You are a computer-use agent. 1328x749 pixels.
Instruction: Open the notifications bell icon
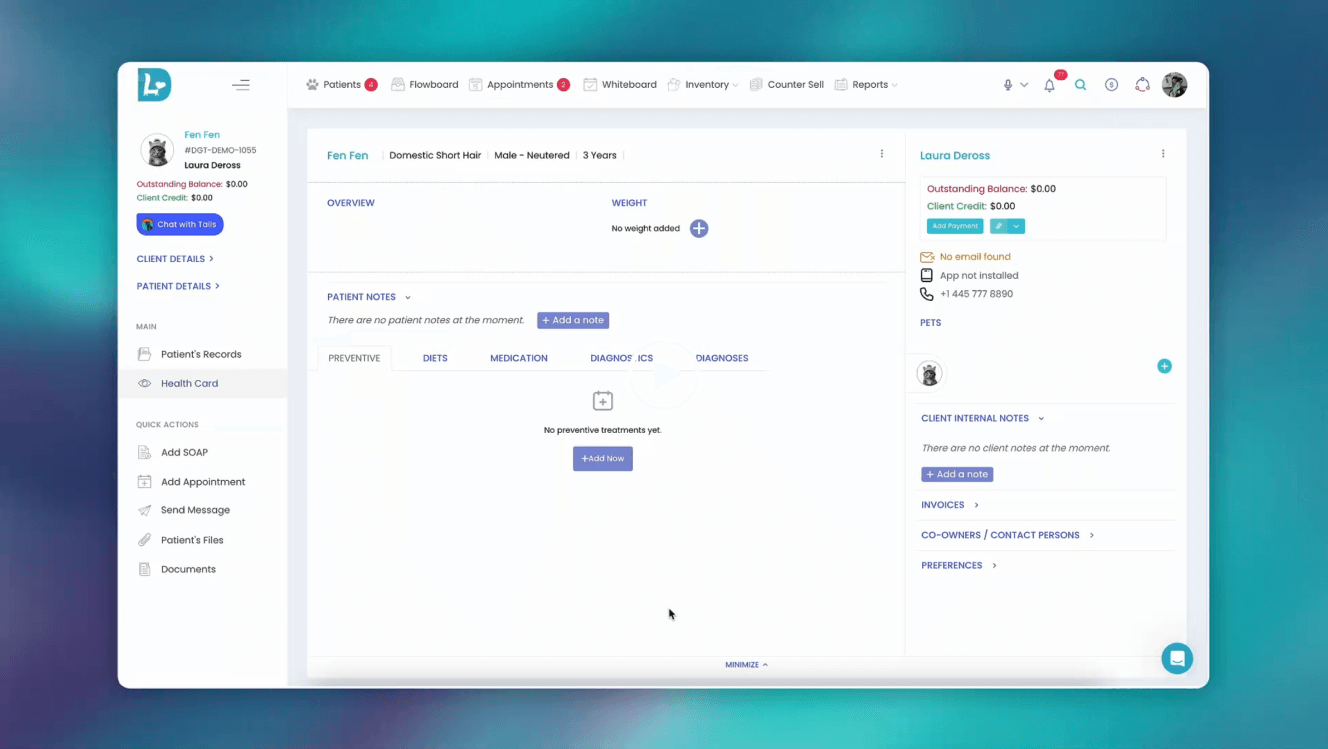pyautogui.click(x=1048, y=85)
